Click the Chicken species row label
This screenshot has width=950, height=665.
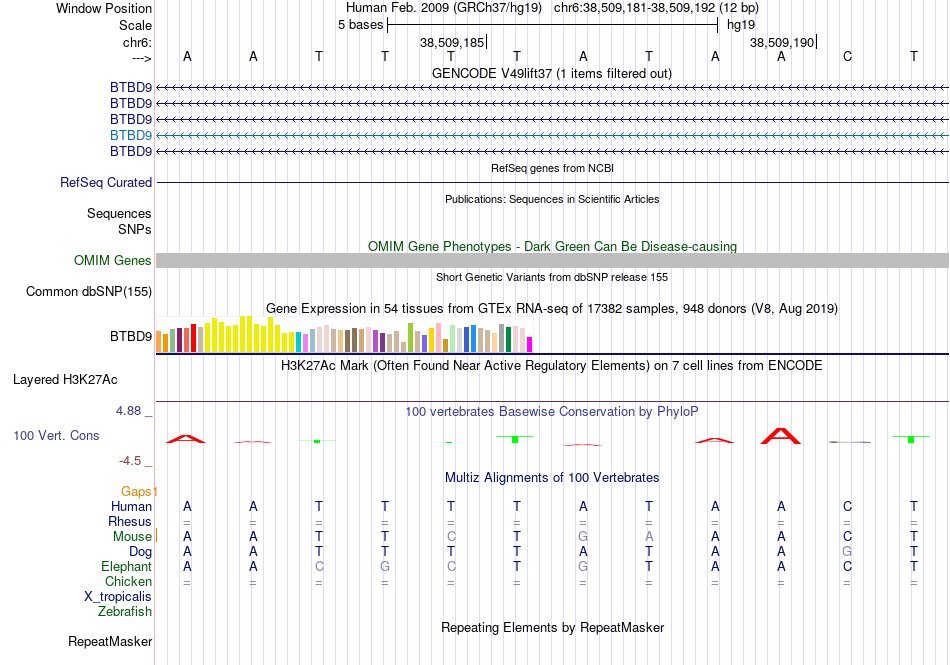[128, 581]
